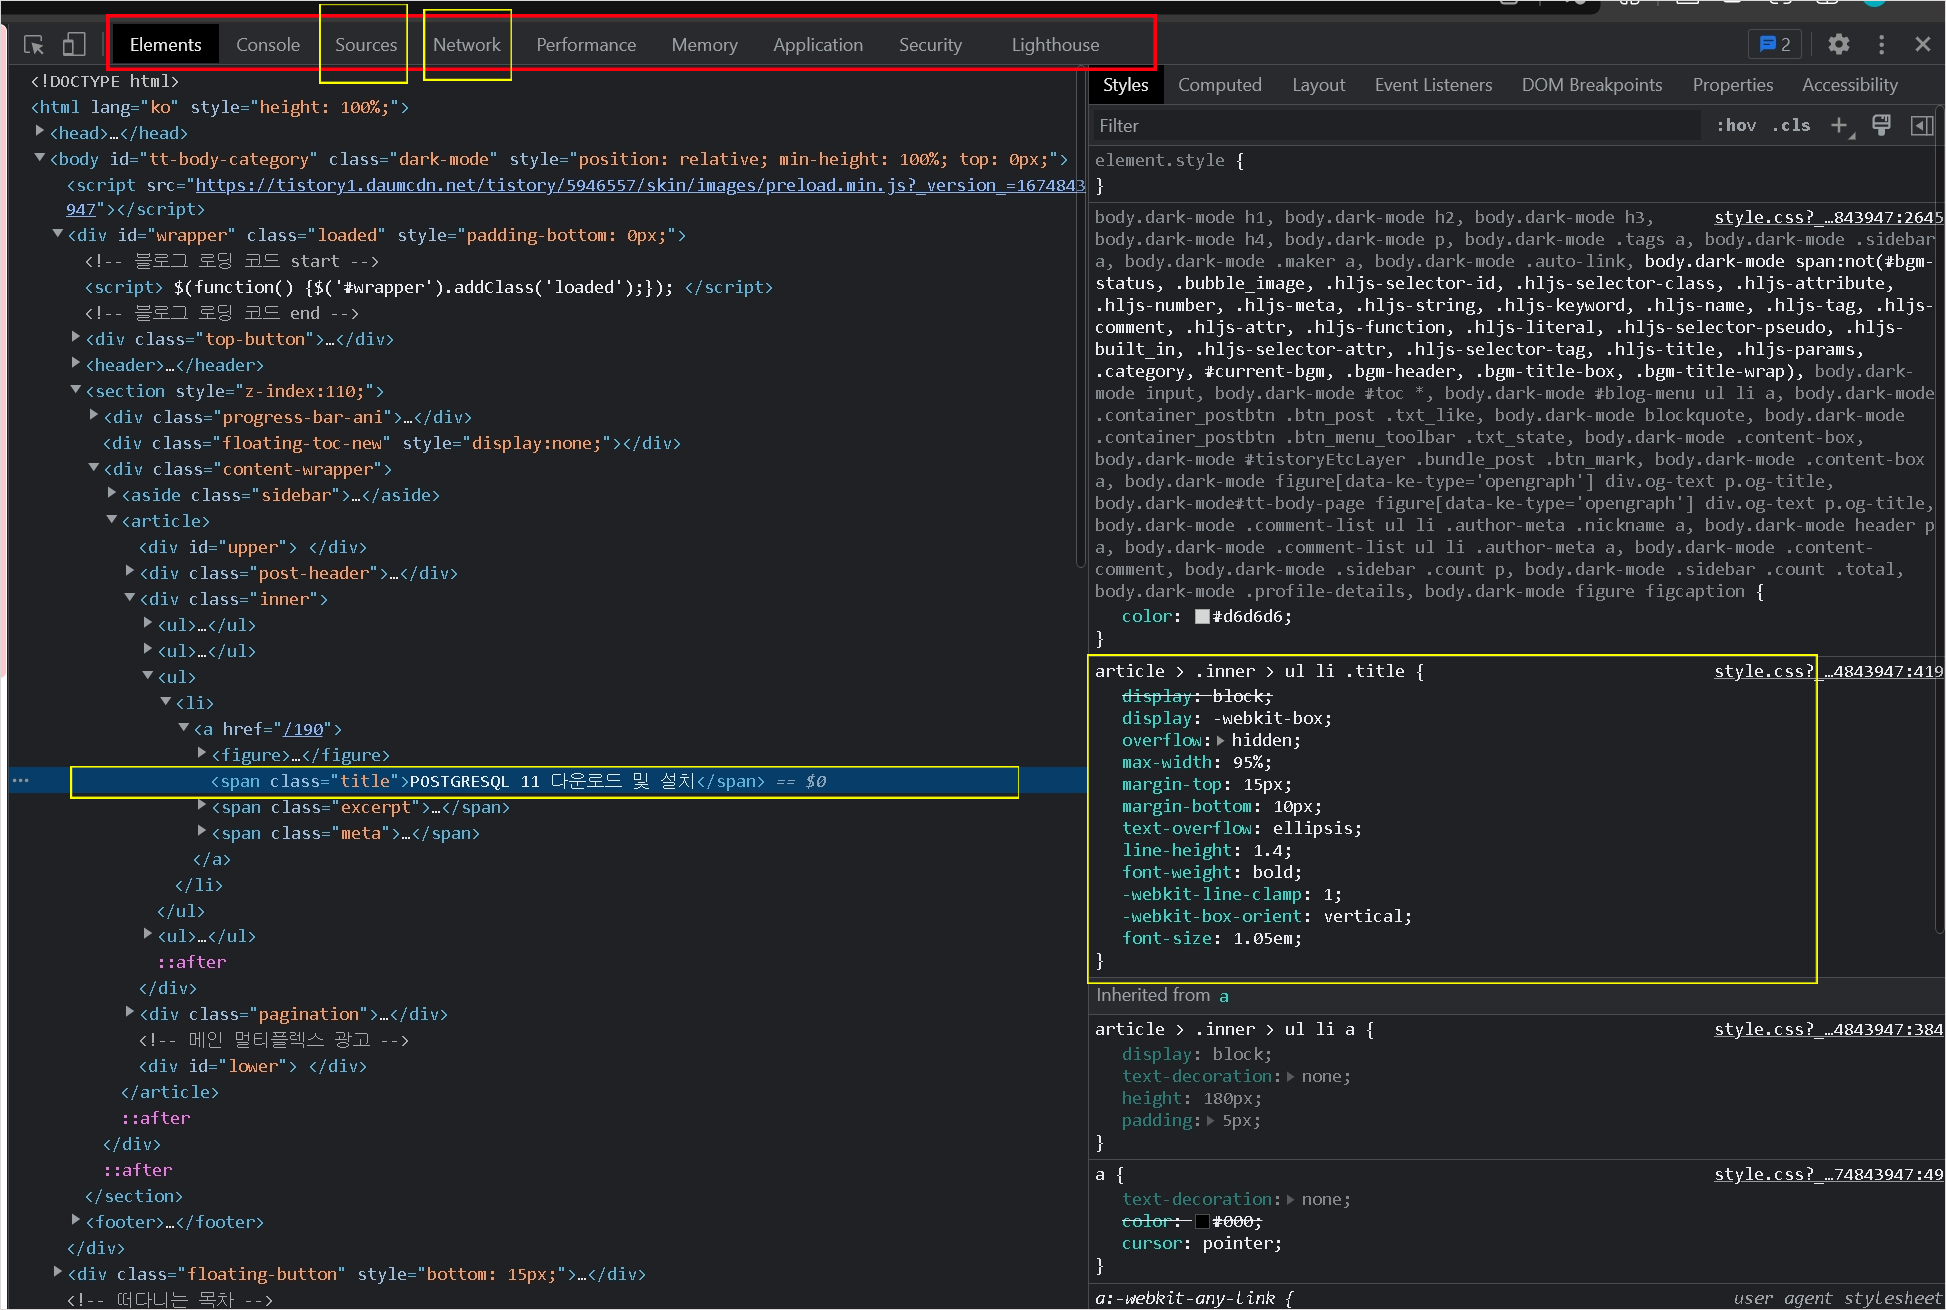Toggle the rendering emulations paintbrush icon
Screen dimensions: 1946x1310
tap(1881, 125)
